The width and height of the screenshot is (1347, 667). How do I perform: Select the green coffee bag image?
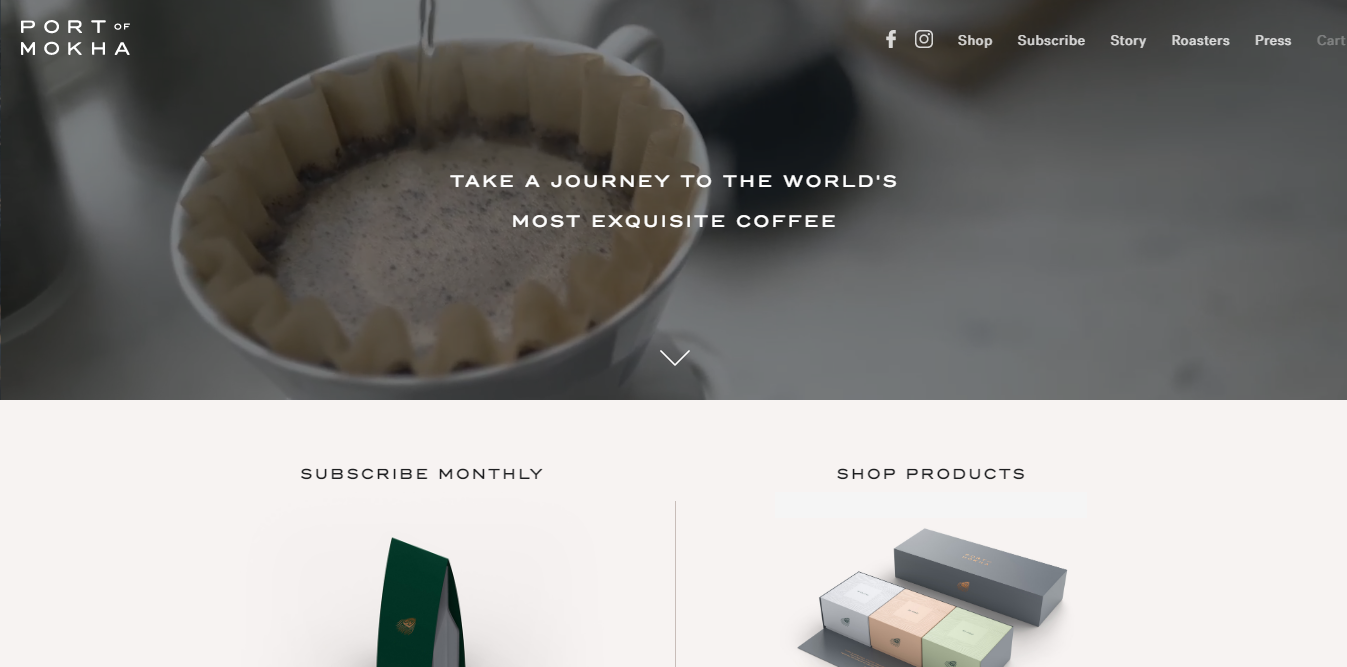pyautogui.click(x=421, y=602)
